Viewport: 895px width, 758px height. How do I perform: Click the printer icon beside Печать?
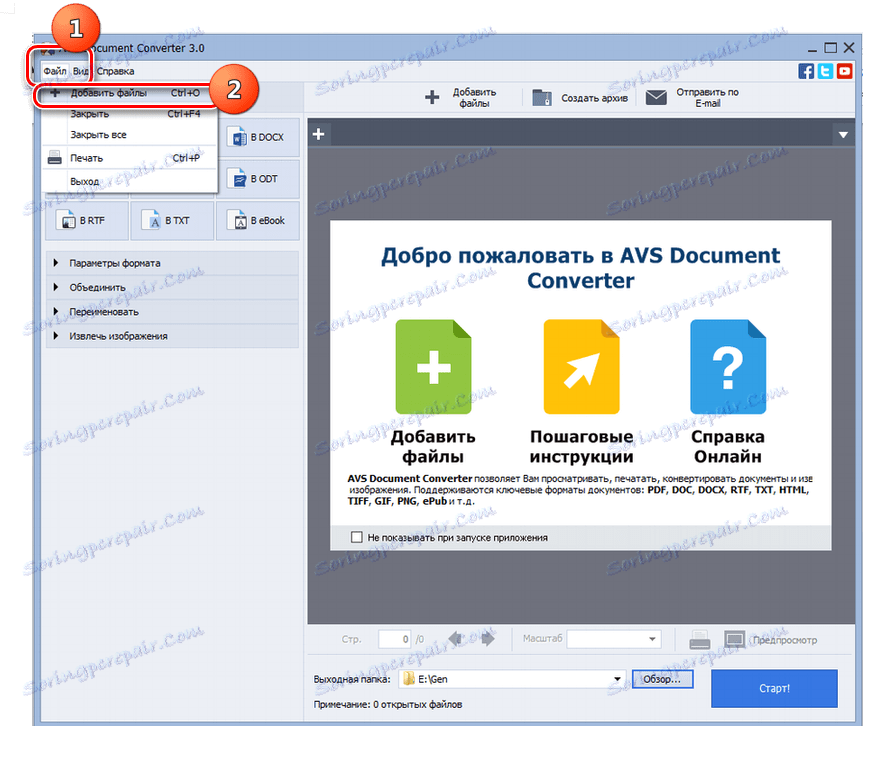[x=54, y=158]
